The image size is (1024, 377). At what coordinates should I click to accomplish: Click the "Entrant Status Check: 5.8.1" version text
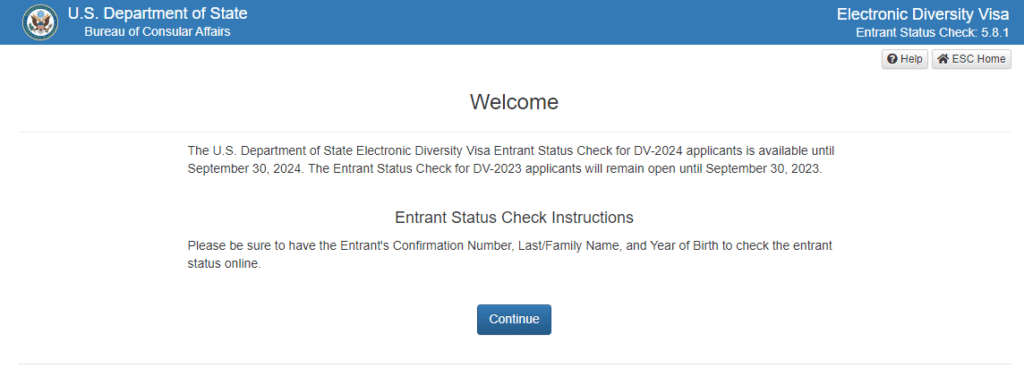click(x=933, y=32)
